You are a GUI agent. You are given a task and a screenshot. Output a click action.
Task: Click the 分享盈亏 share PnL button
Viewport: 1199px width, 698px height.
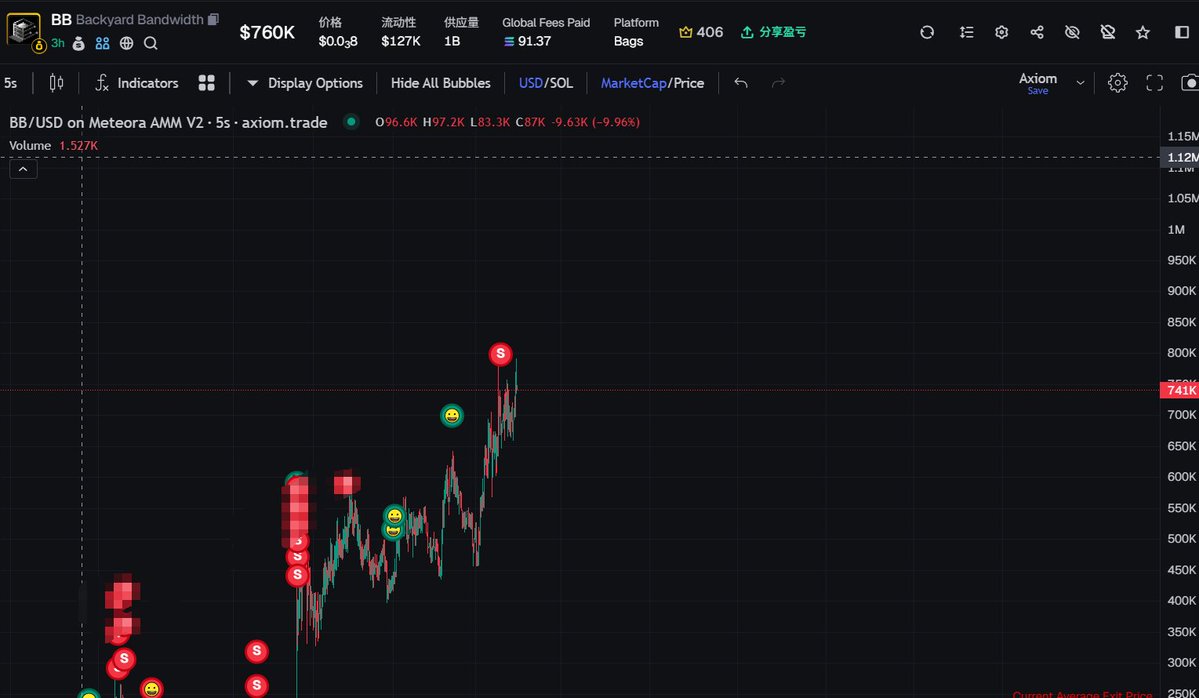click(773, 32)
